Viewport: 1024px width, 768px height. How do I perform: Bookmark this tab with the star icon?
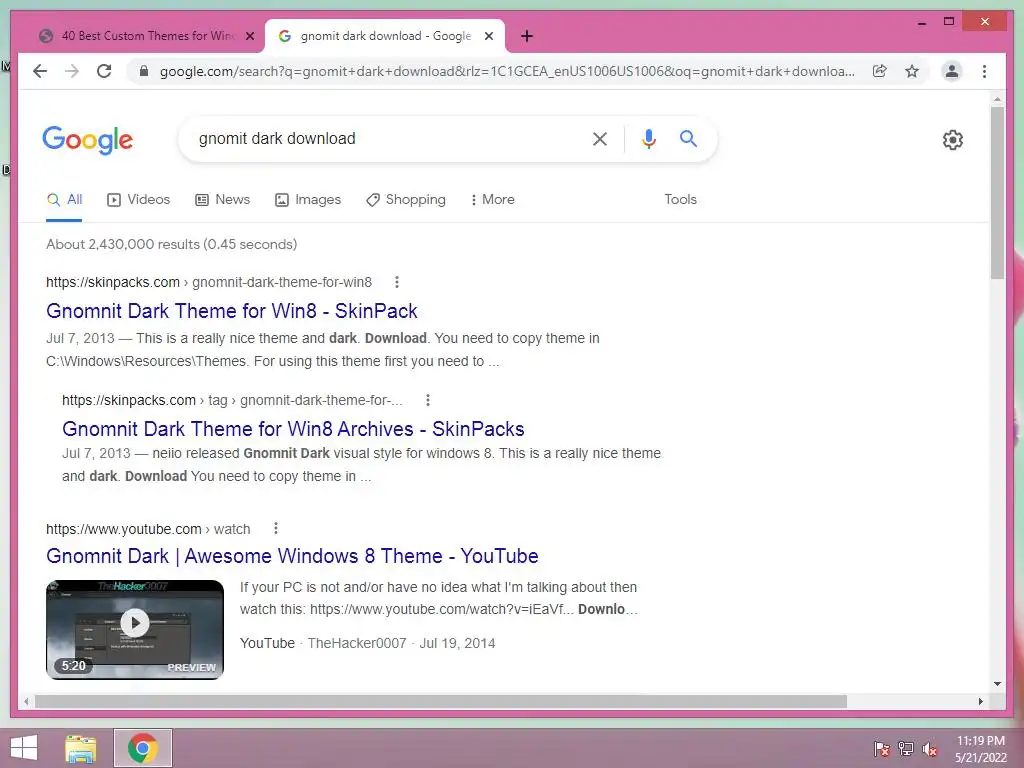click(x=912, y=71)
